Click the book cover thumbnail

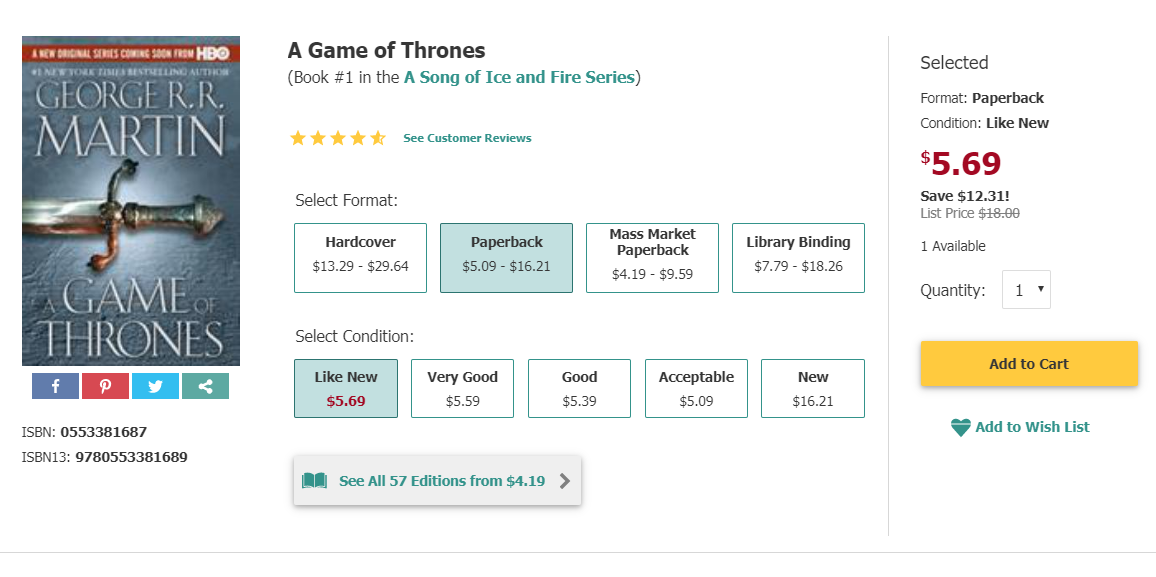click(x=131, y=201)
